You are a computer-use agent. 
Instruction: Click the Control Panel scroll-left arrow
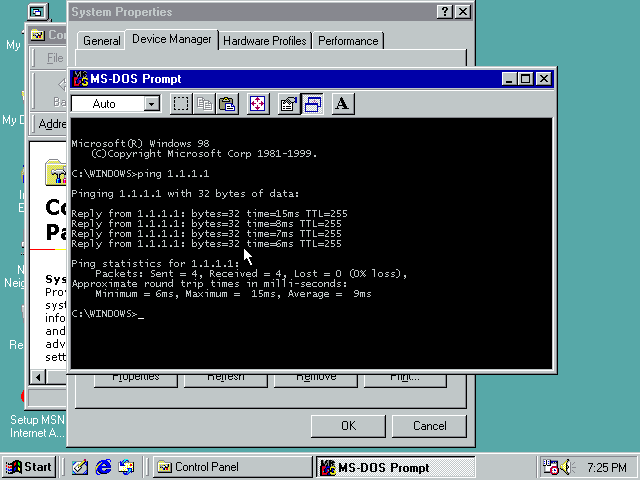(x=39, y=377)
